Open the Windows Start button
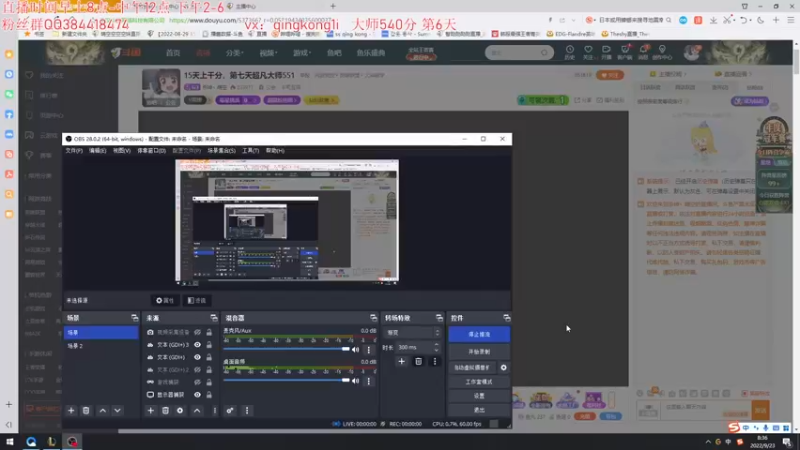The width and height of the screenshot is (800, 450). click(10, 442)
